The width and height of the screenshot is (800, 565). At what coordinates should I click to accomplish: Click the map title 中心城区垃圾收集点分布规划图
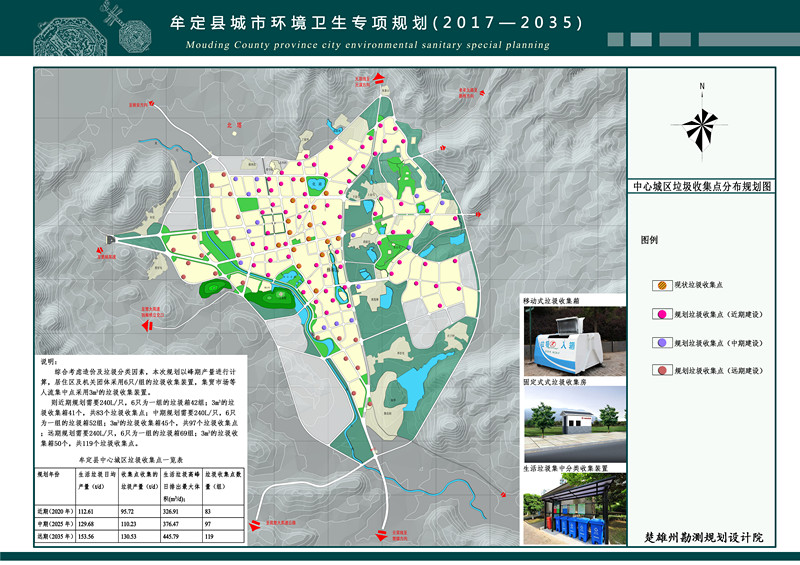(701, 187)
